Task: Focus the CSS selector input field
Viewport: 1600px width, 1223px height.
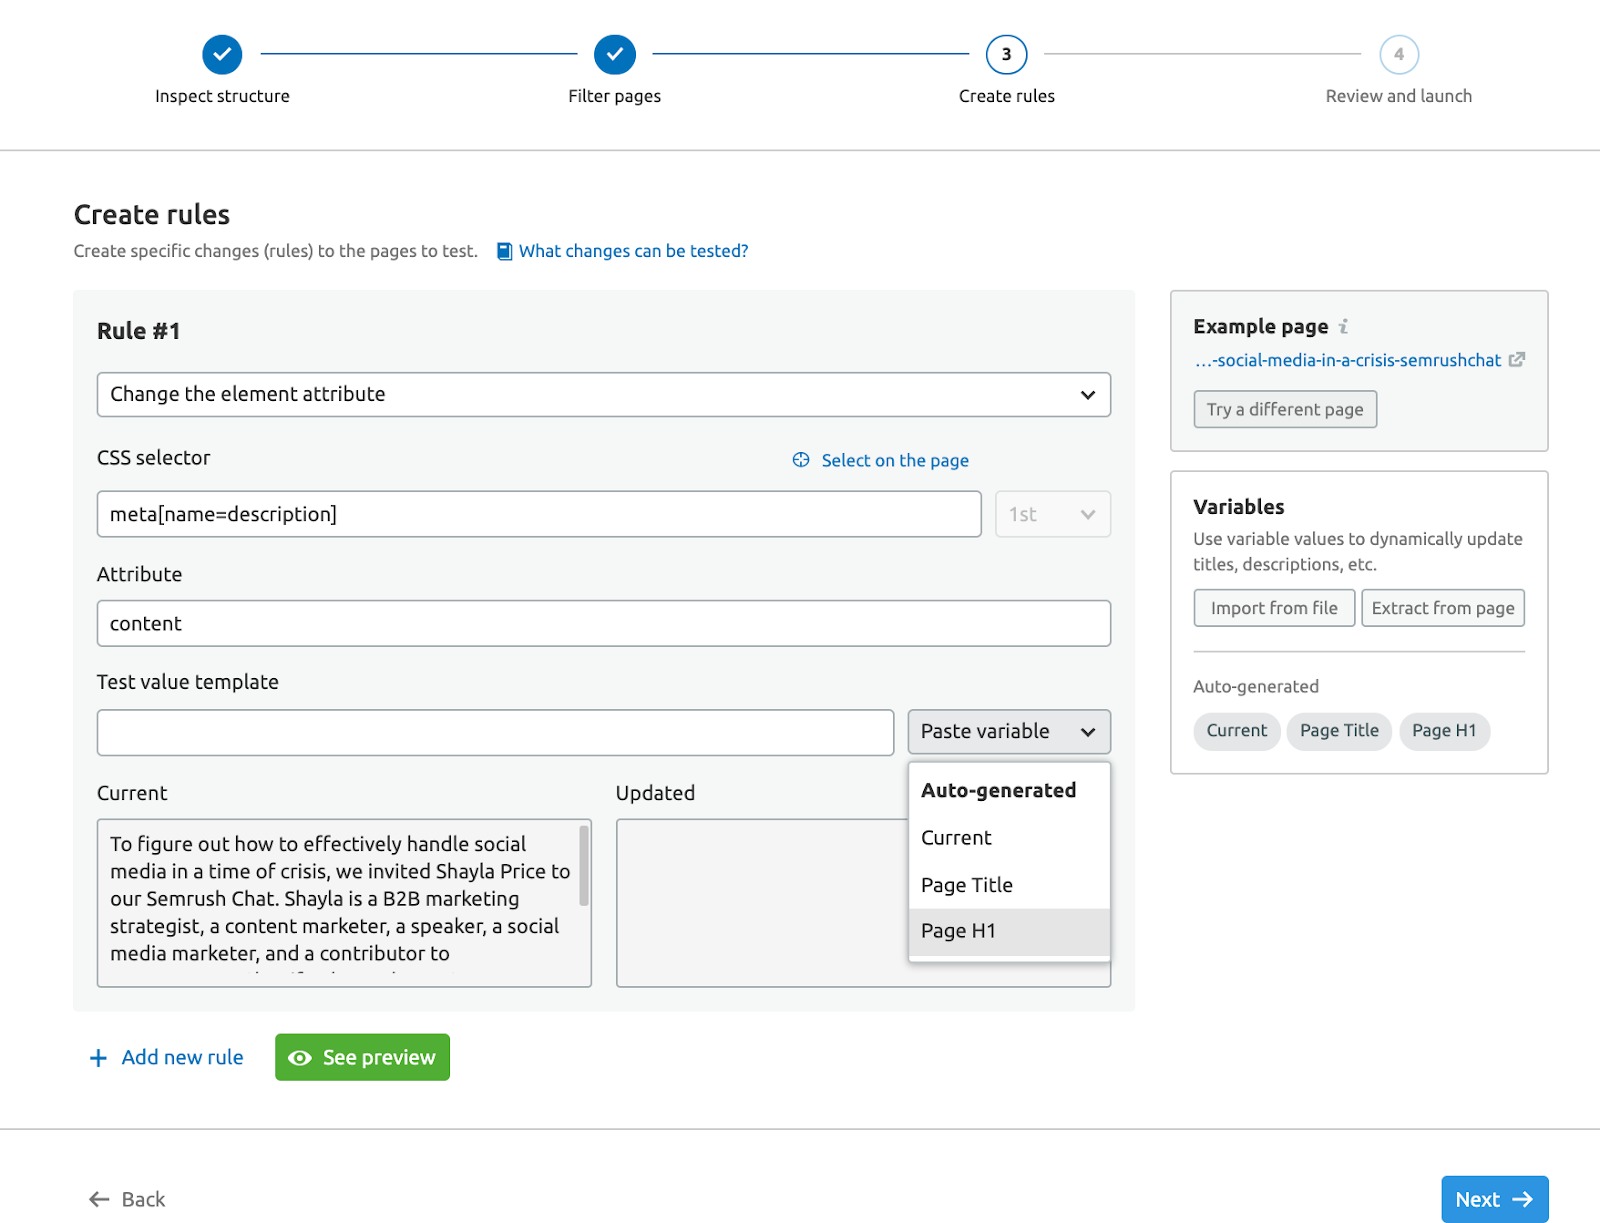Action: pyautogui.click(x=539, y=514)
